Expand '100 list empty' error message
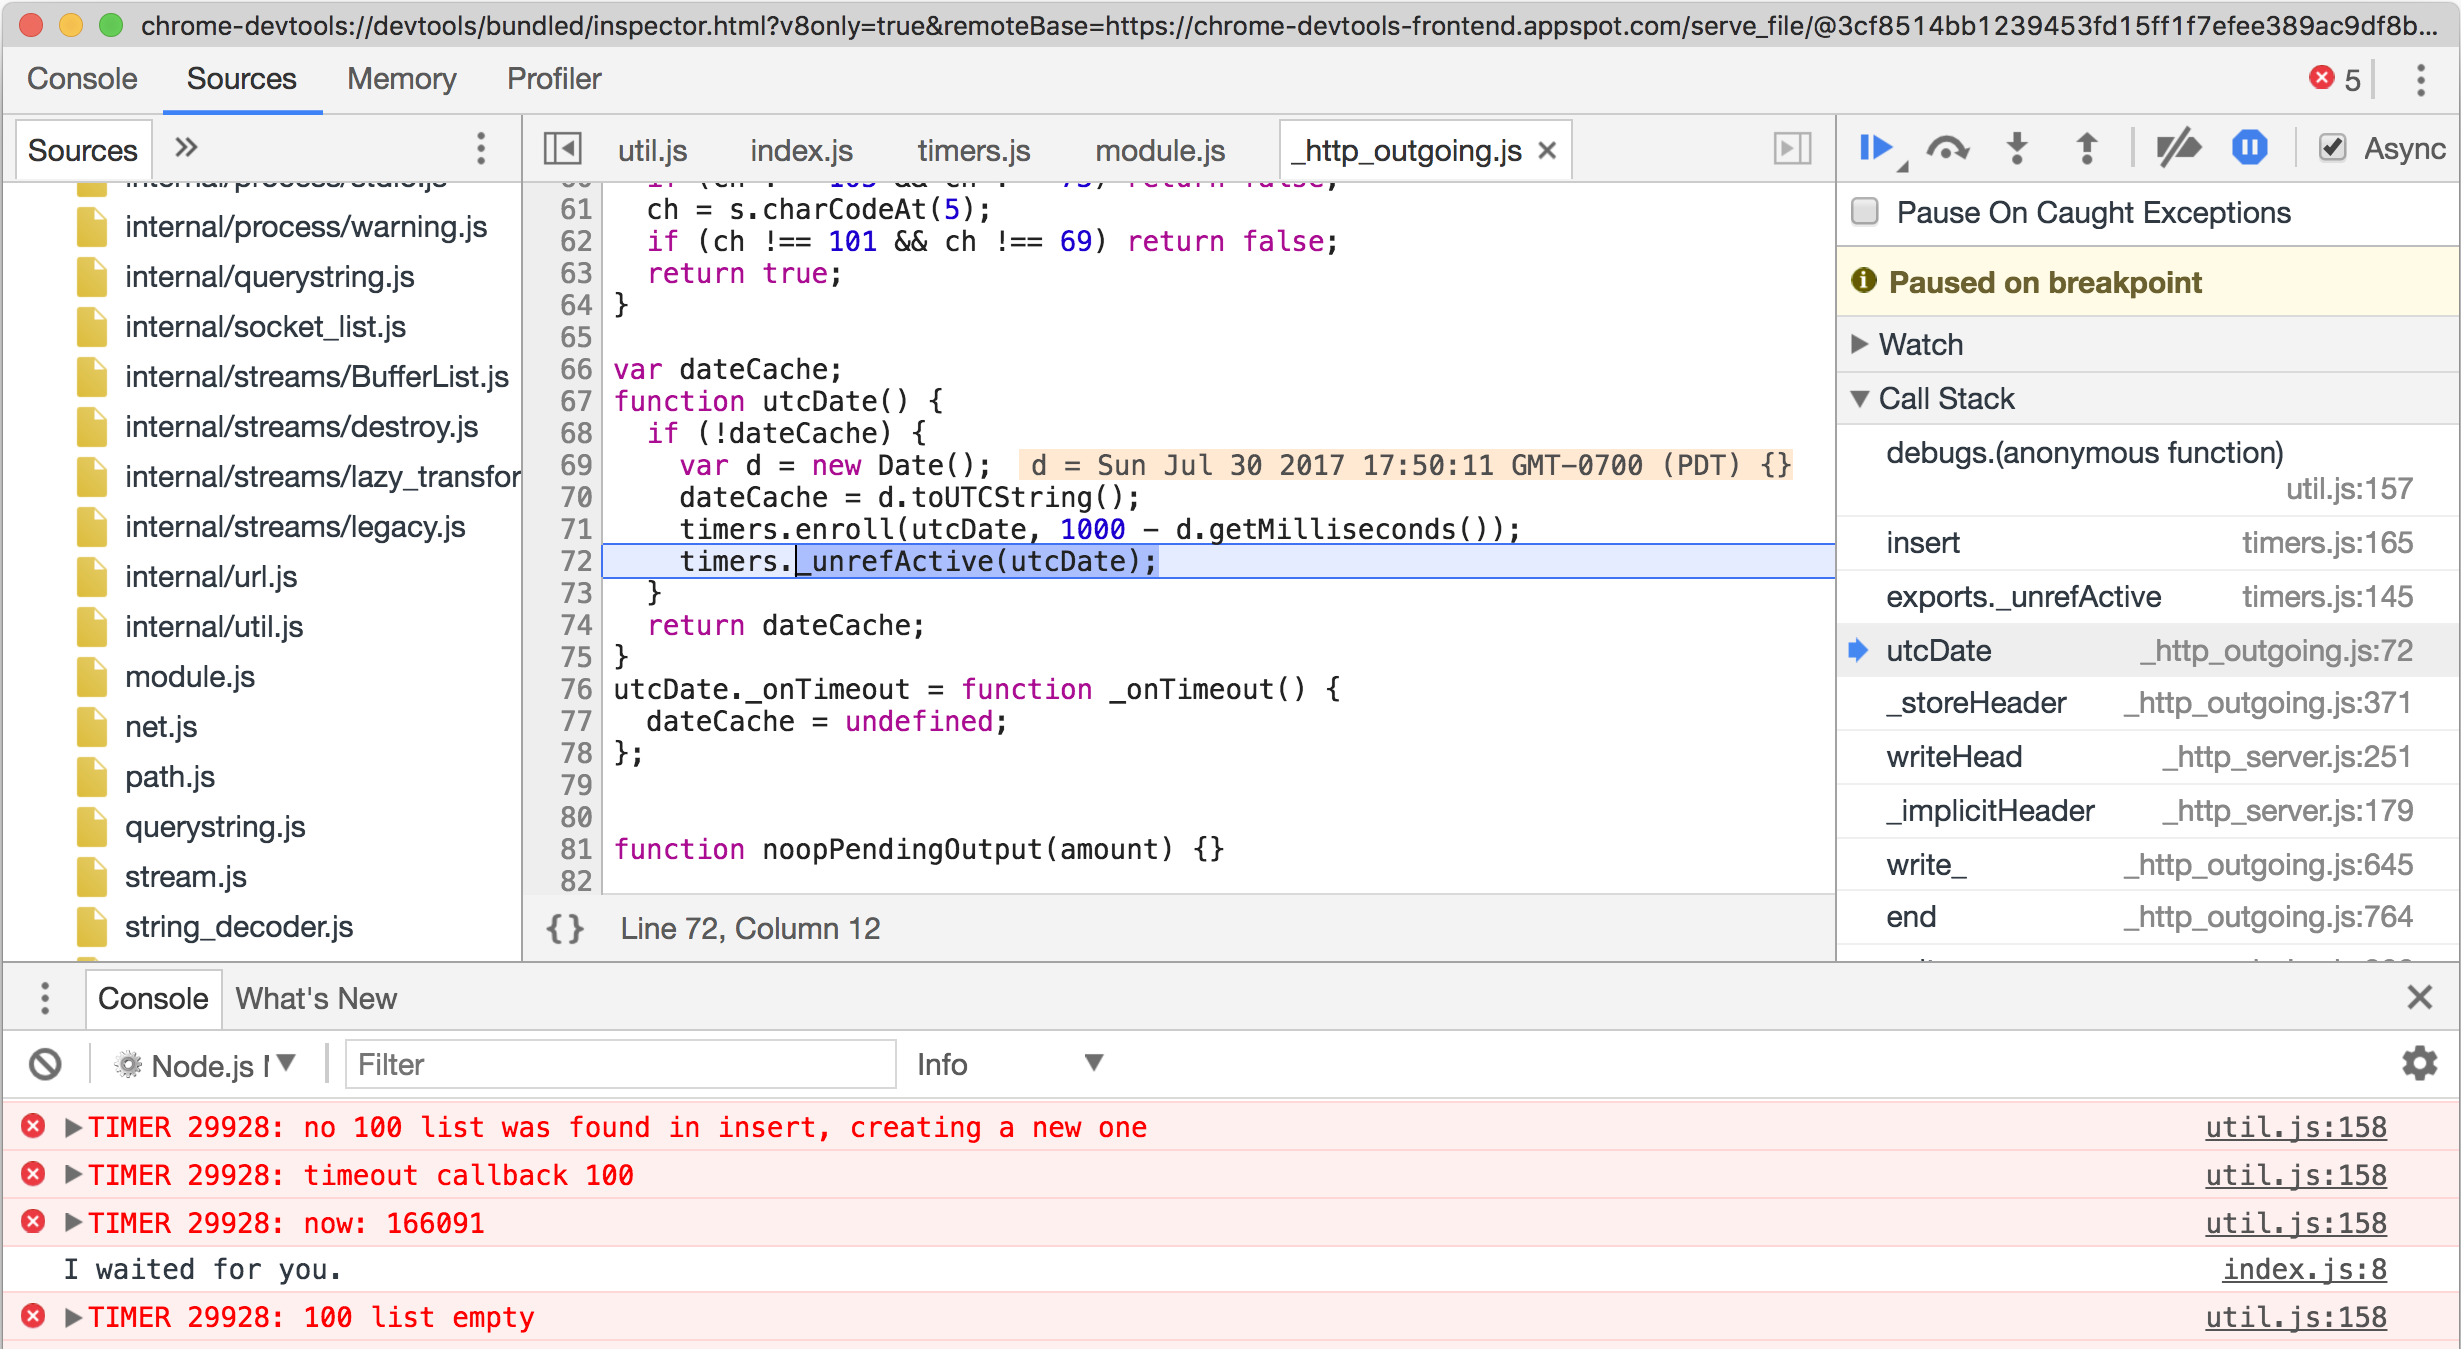The width and height of the screenshot is (2461, 1349). coord(73,1316)
